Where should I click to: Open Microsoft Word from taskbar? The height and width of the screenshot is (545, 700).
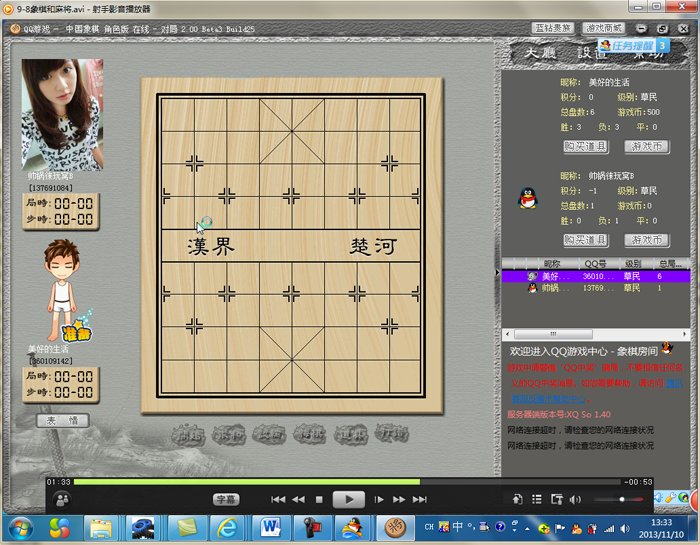(269, 529)
